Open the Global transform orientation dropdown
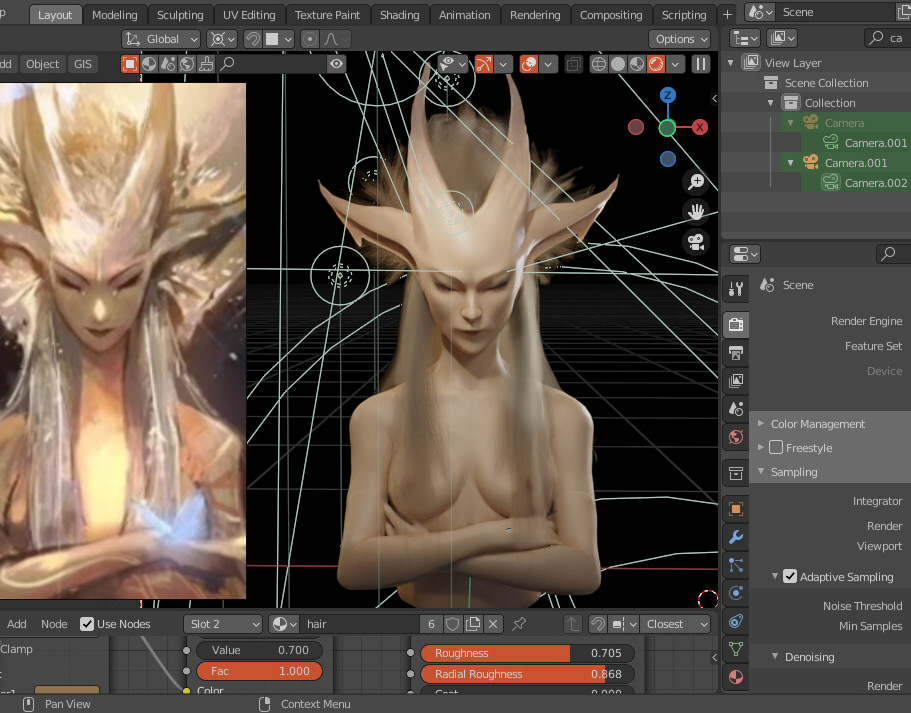 (161, 40)
